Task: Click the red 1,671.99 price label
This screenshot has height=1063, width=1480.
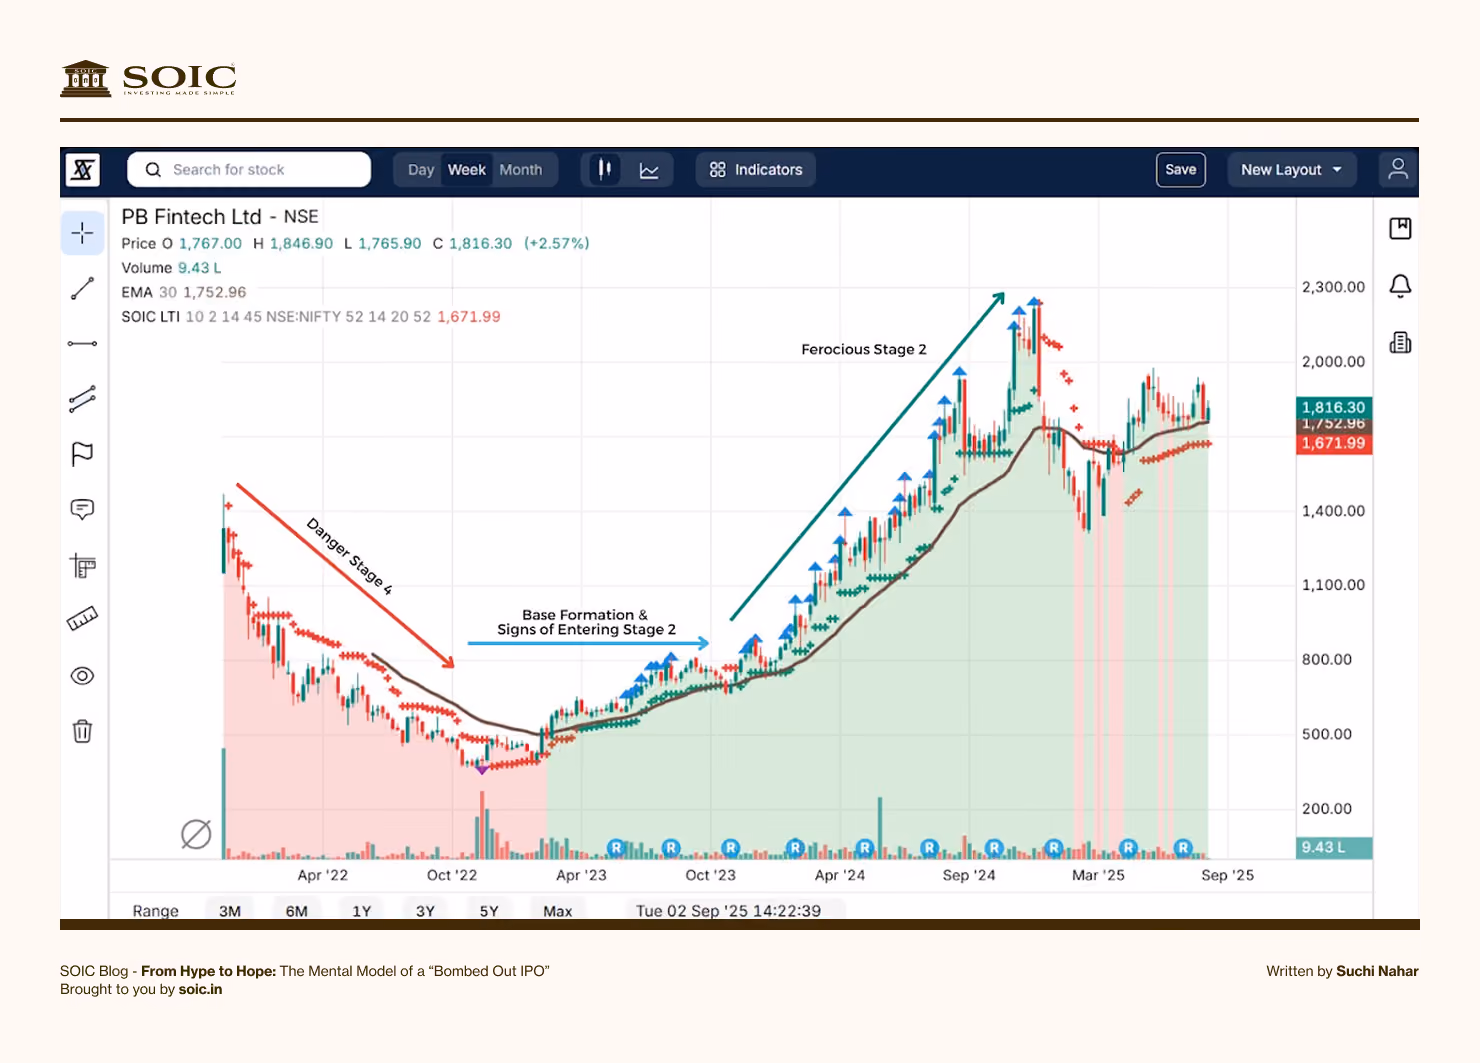Action: pos(1334,443)
